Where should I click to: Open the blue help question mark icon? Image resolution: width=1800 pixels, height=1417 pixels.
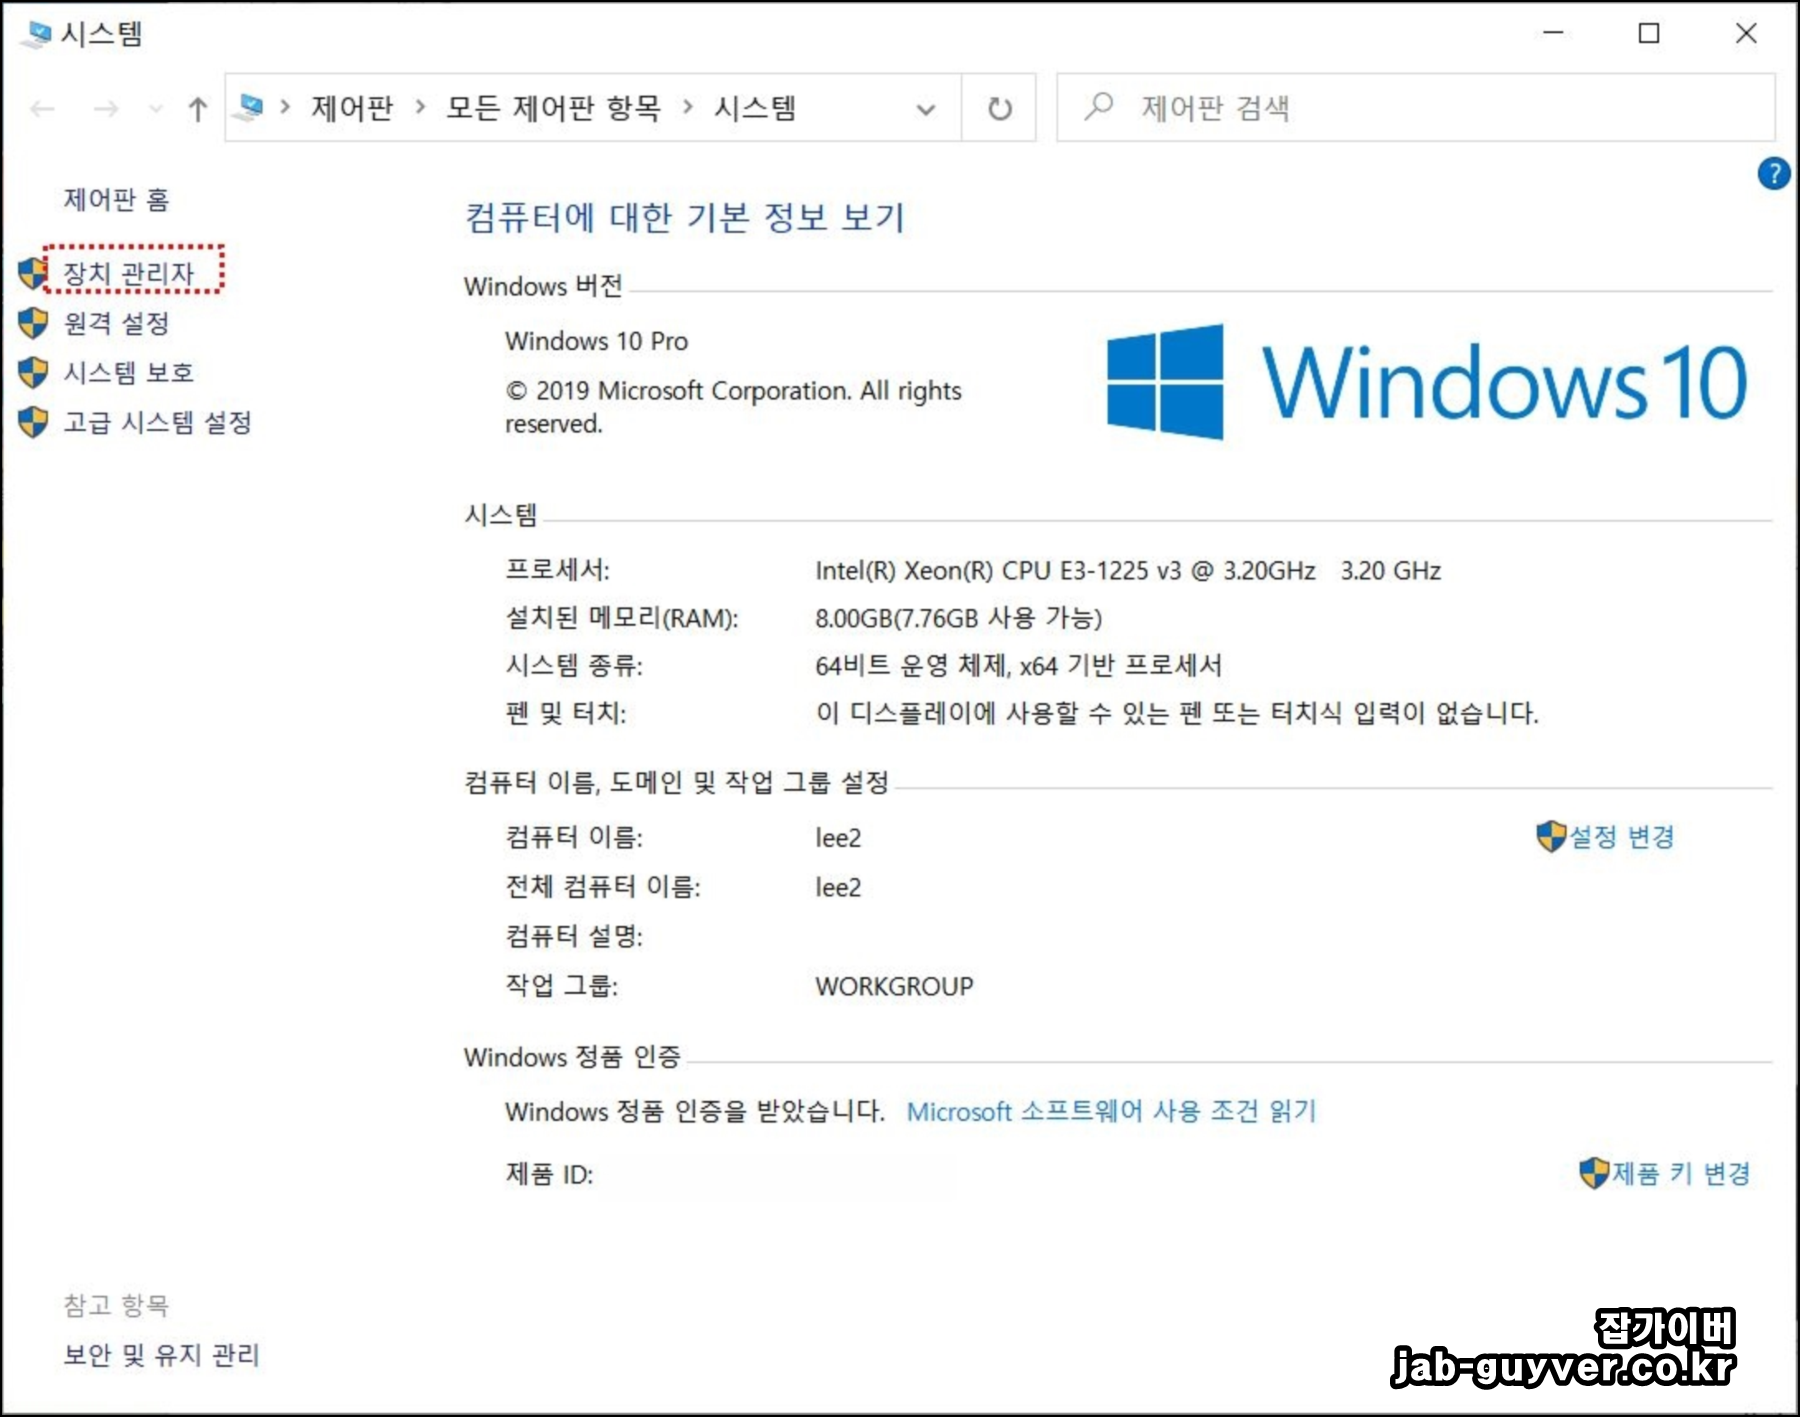coord(1774,174)
